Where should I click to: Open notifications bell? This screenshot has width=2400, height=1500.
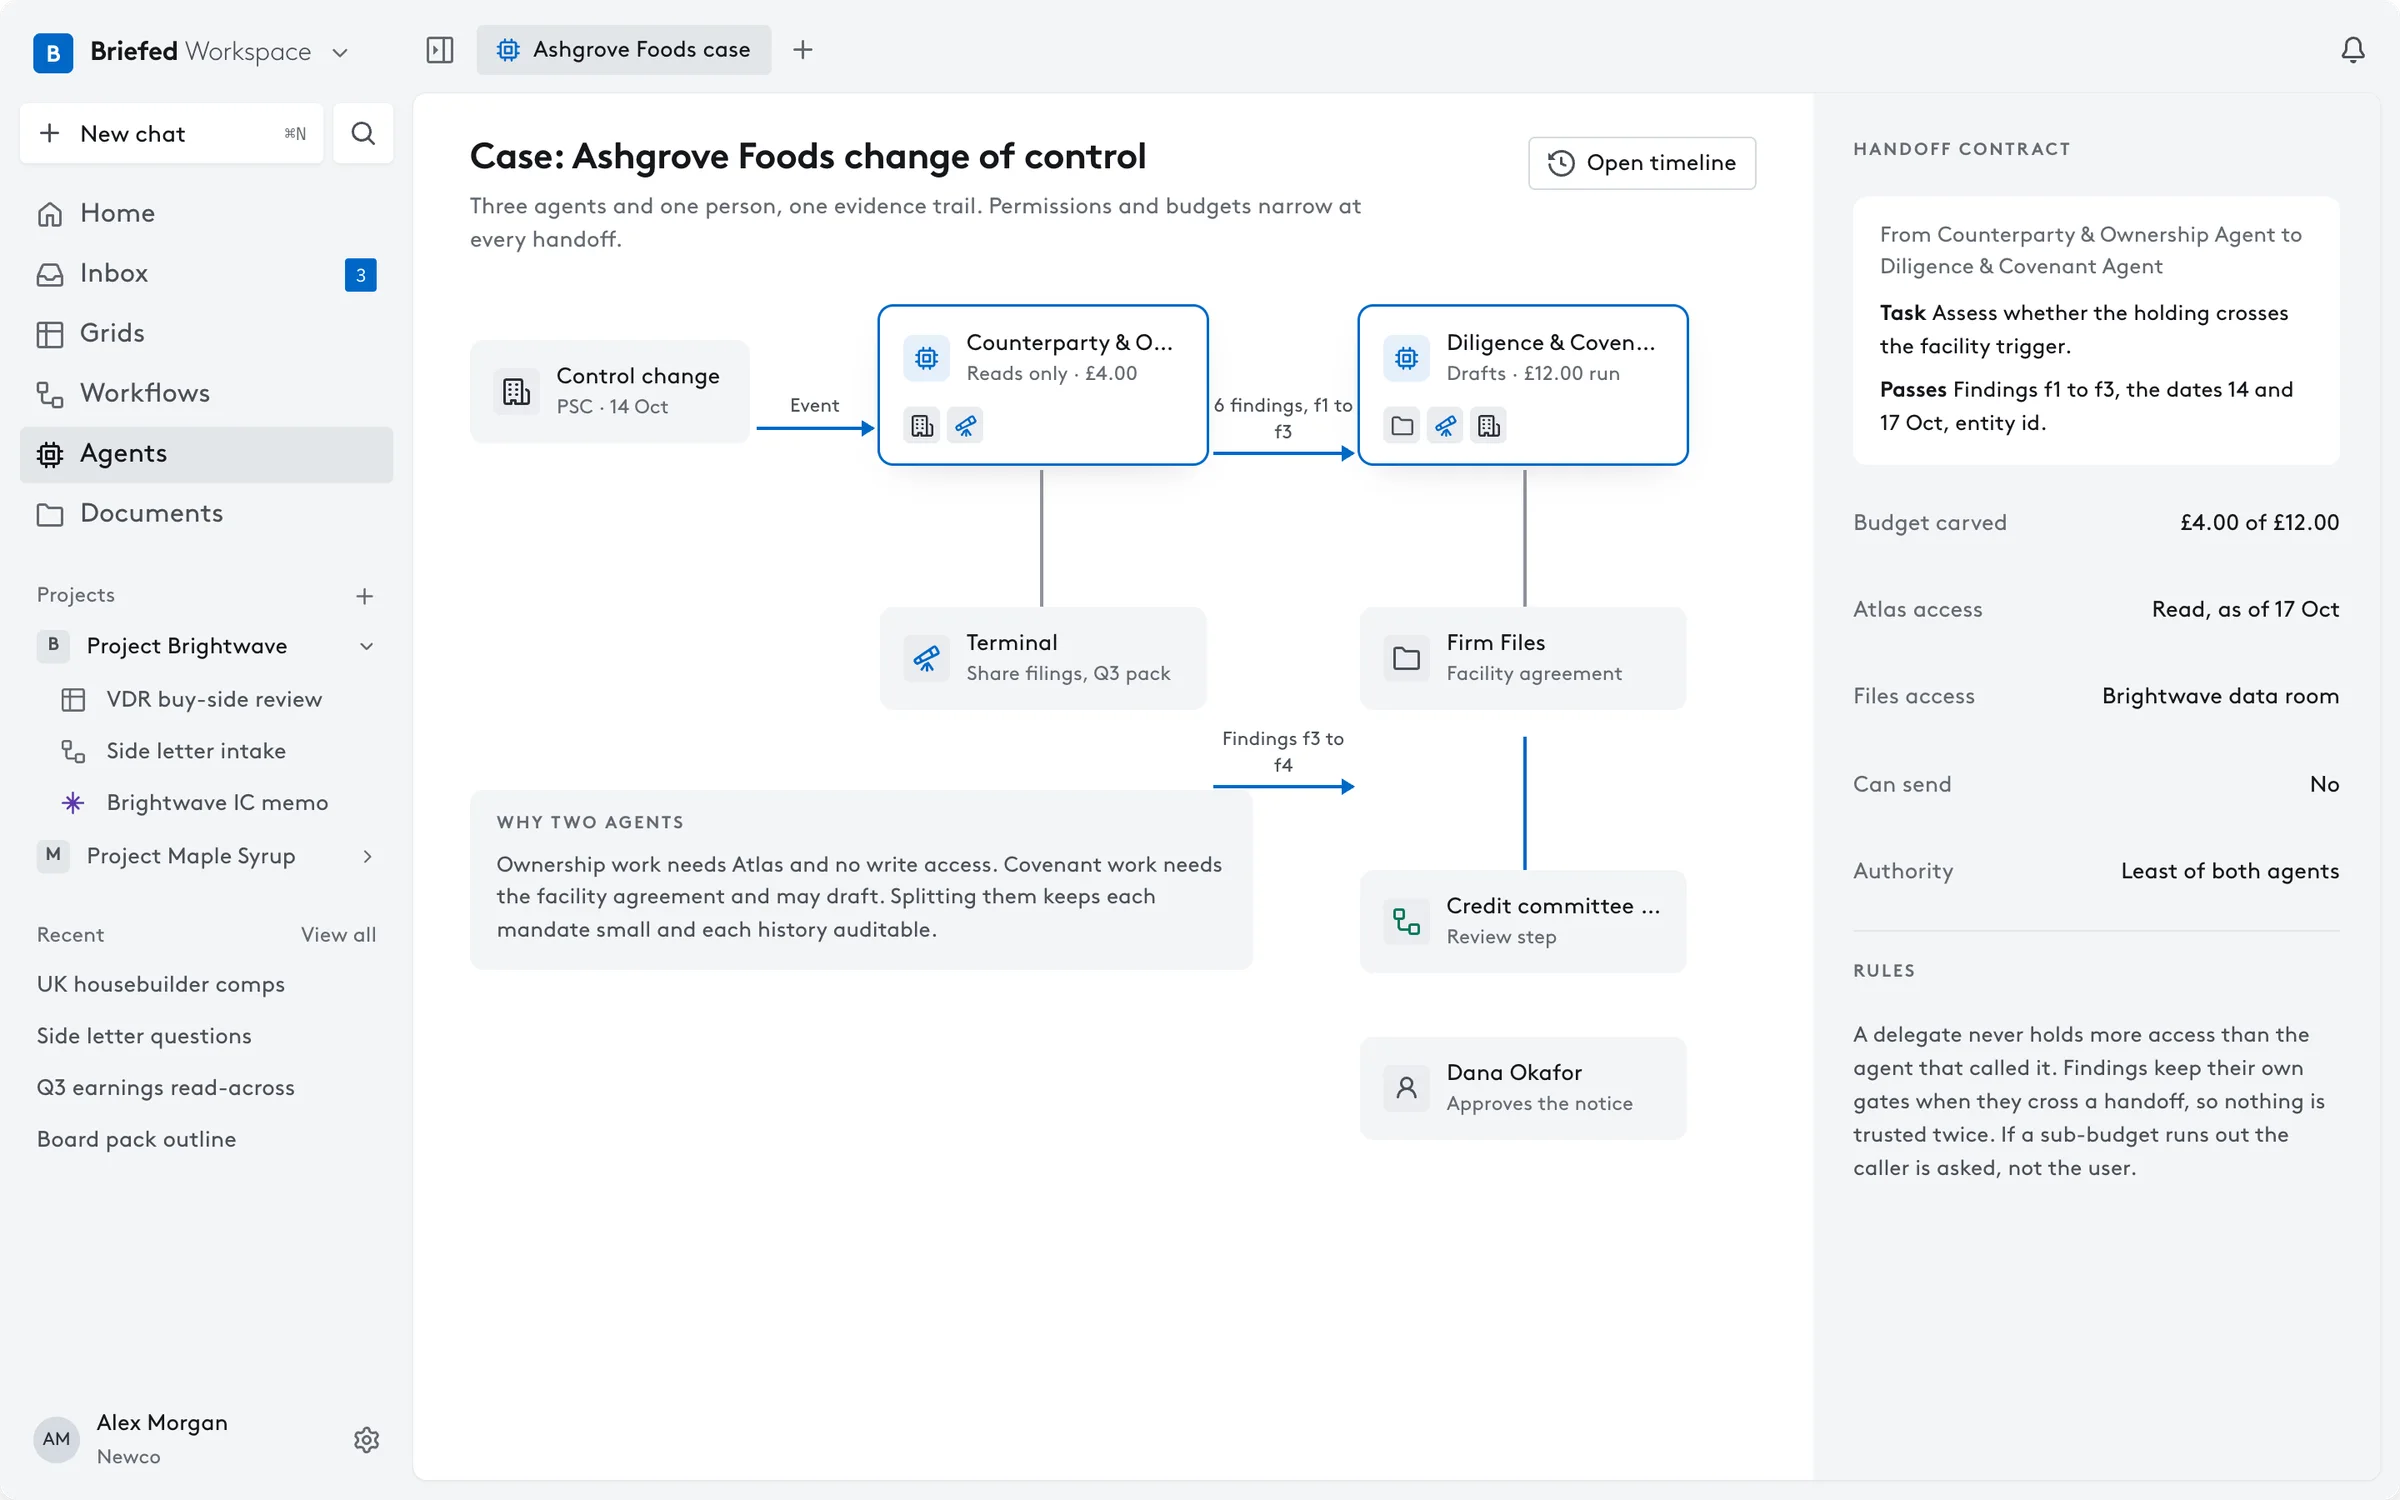(x=2353, y=50)
